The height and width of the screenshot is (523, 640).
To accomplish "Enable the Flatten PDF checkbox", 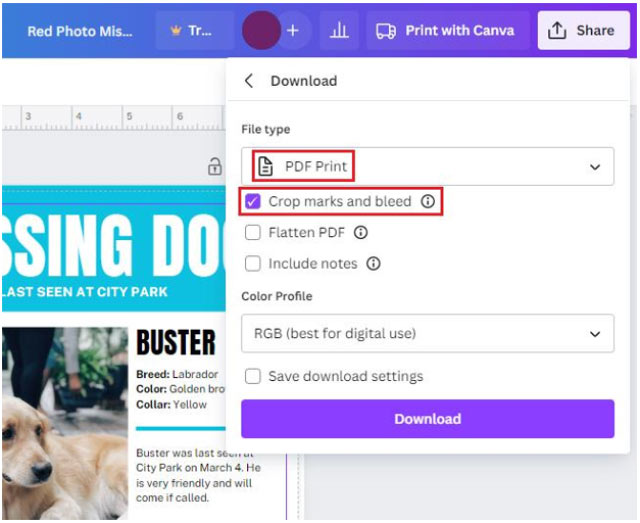I will point(253,233).
